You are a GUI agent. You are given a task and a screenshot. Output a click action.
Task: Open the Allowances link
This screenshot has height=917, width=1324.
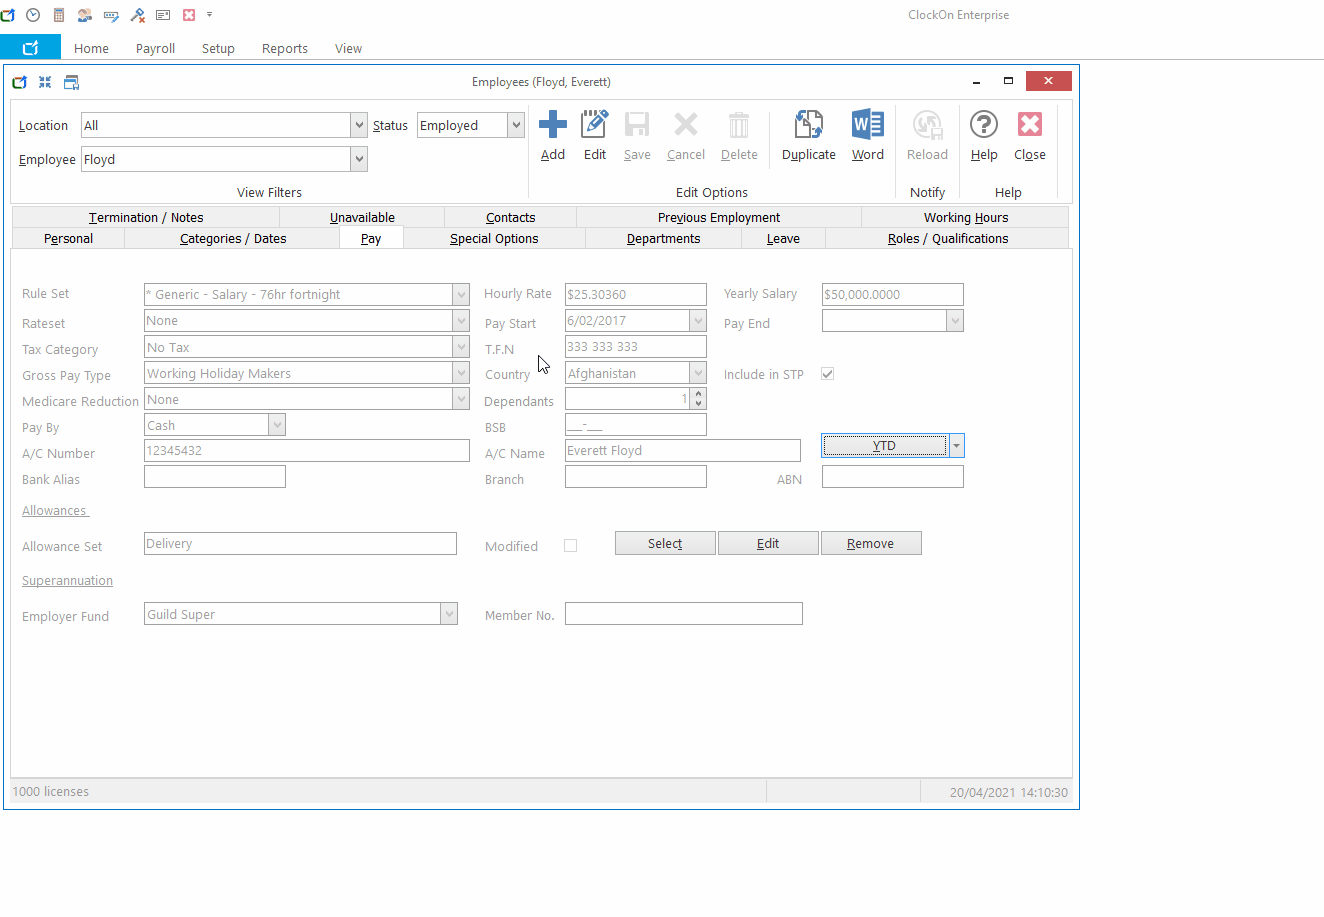(x=55, y=511)
